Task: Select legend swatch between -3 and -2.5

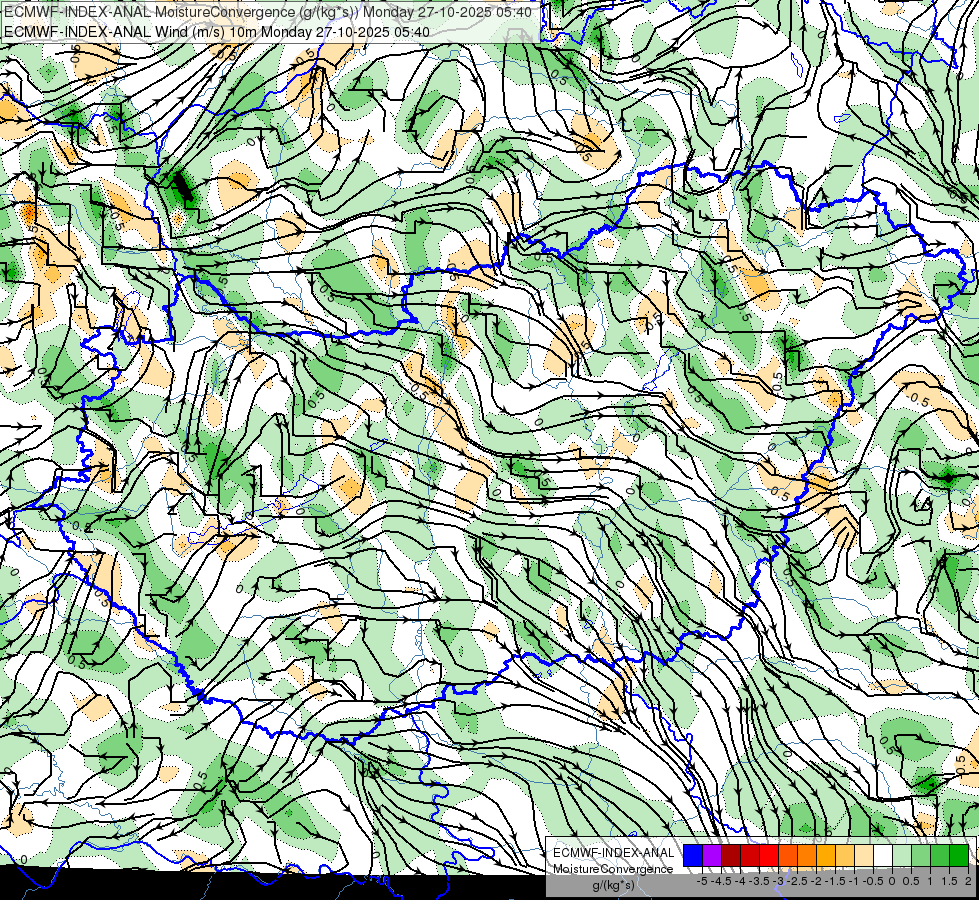Action: tap(788, 855)
